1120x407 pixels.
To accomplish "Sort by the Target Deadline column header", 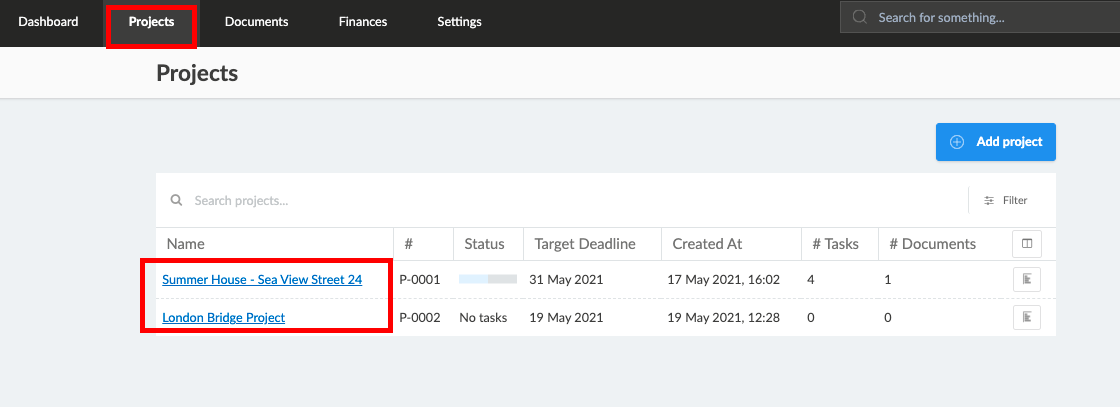I will (x=585, y=244).
